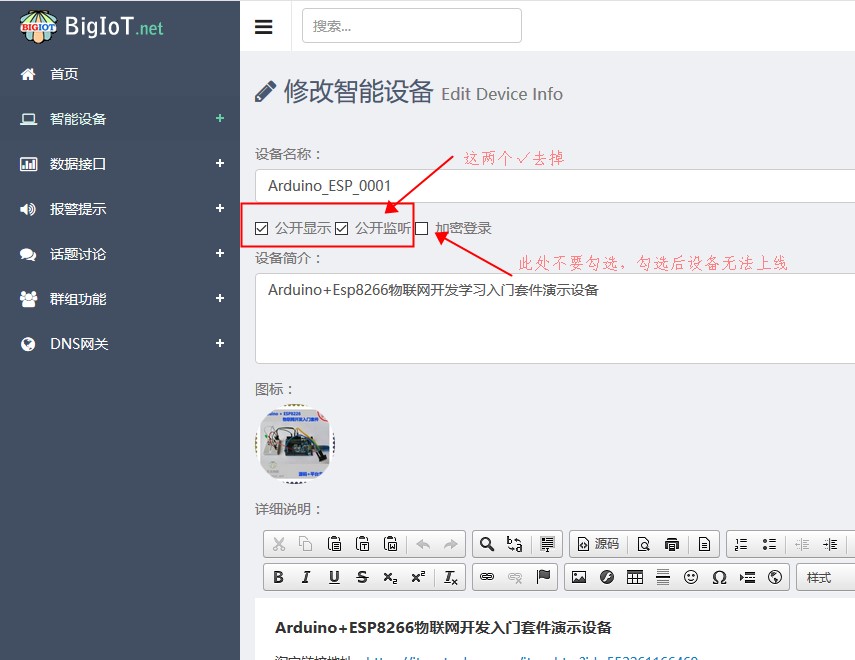This screenshot has height=660, width=855.
Task: Apply italic formatting in the editor
Action: pos(306,577)
